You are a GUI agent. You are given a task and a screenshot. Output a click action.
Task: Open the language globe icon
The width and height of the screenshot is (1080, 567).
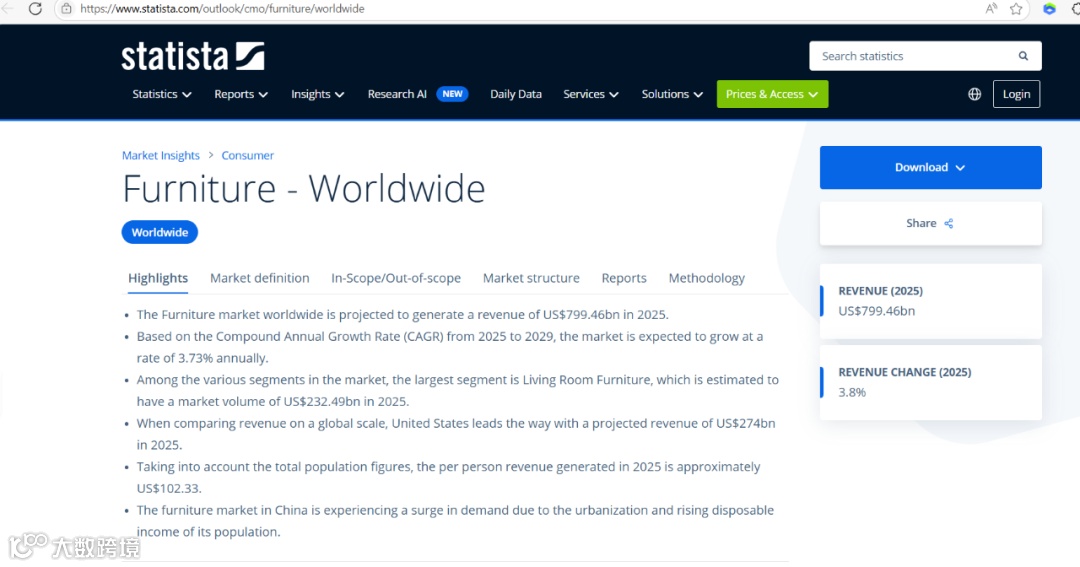(x=975, y=94)
